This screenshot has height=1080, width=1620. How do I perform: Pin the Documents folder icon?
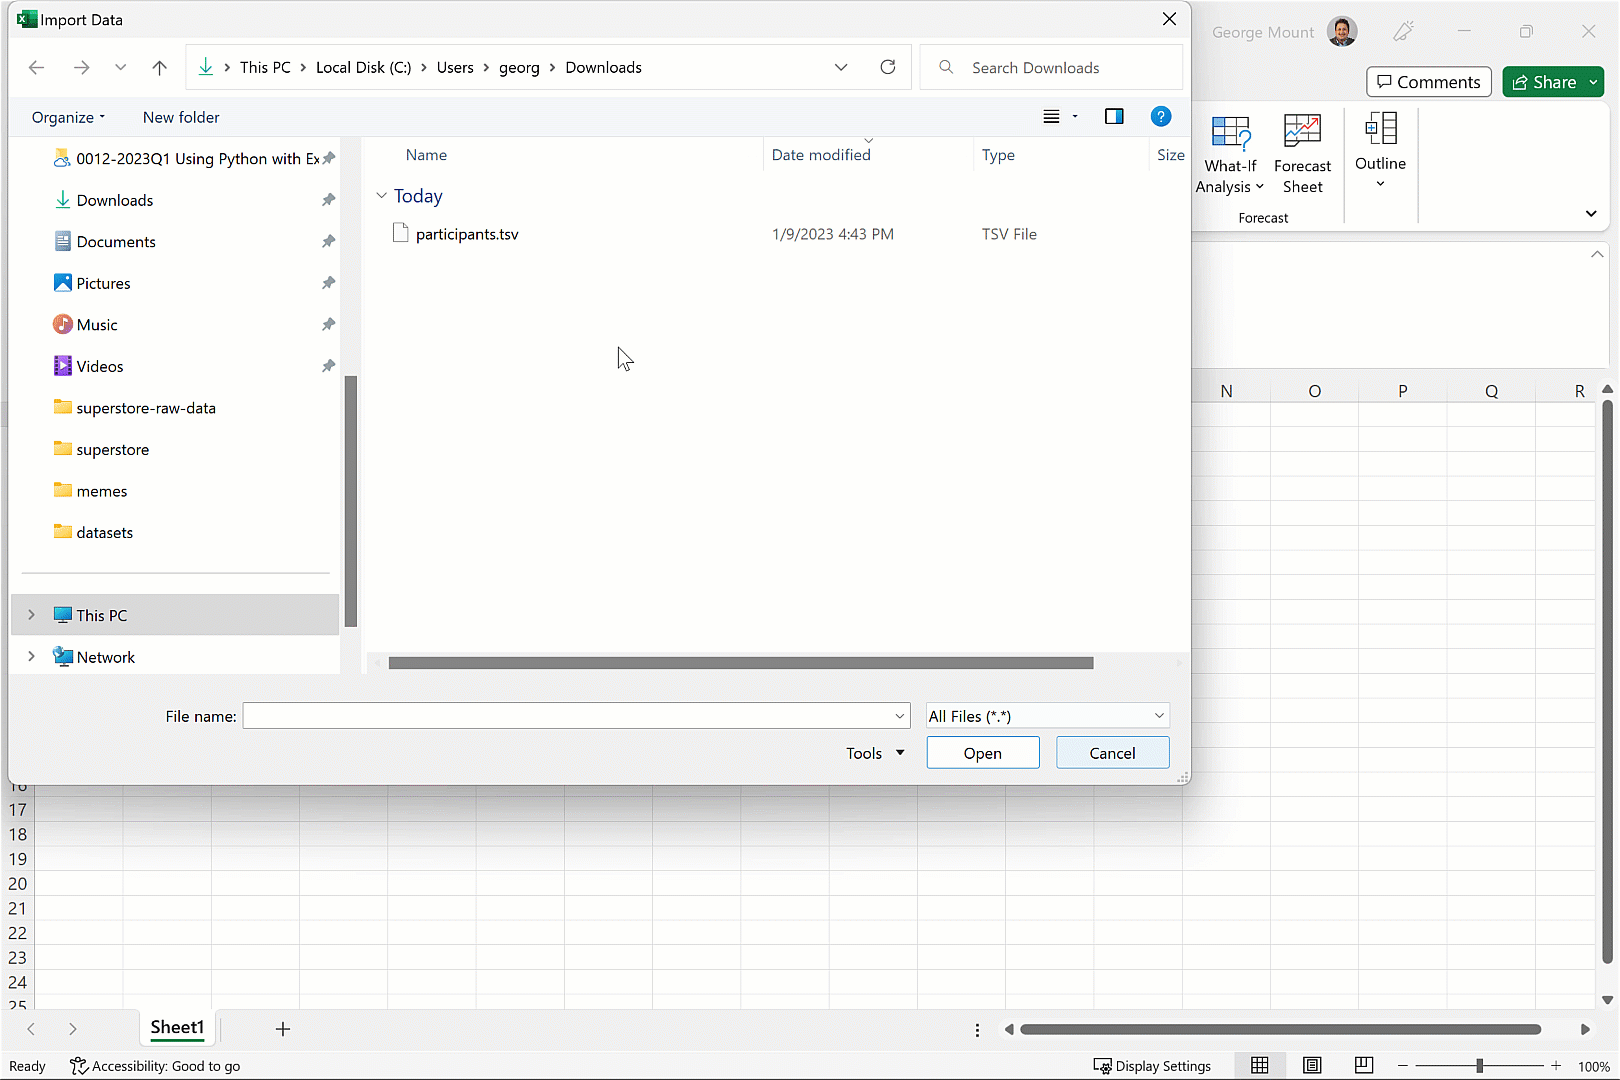[328, 241]
